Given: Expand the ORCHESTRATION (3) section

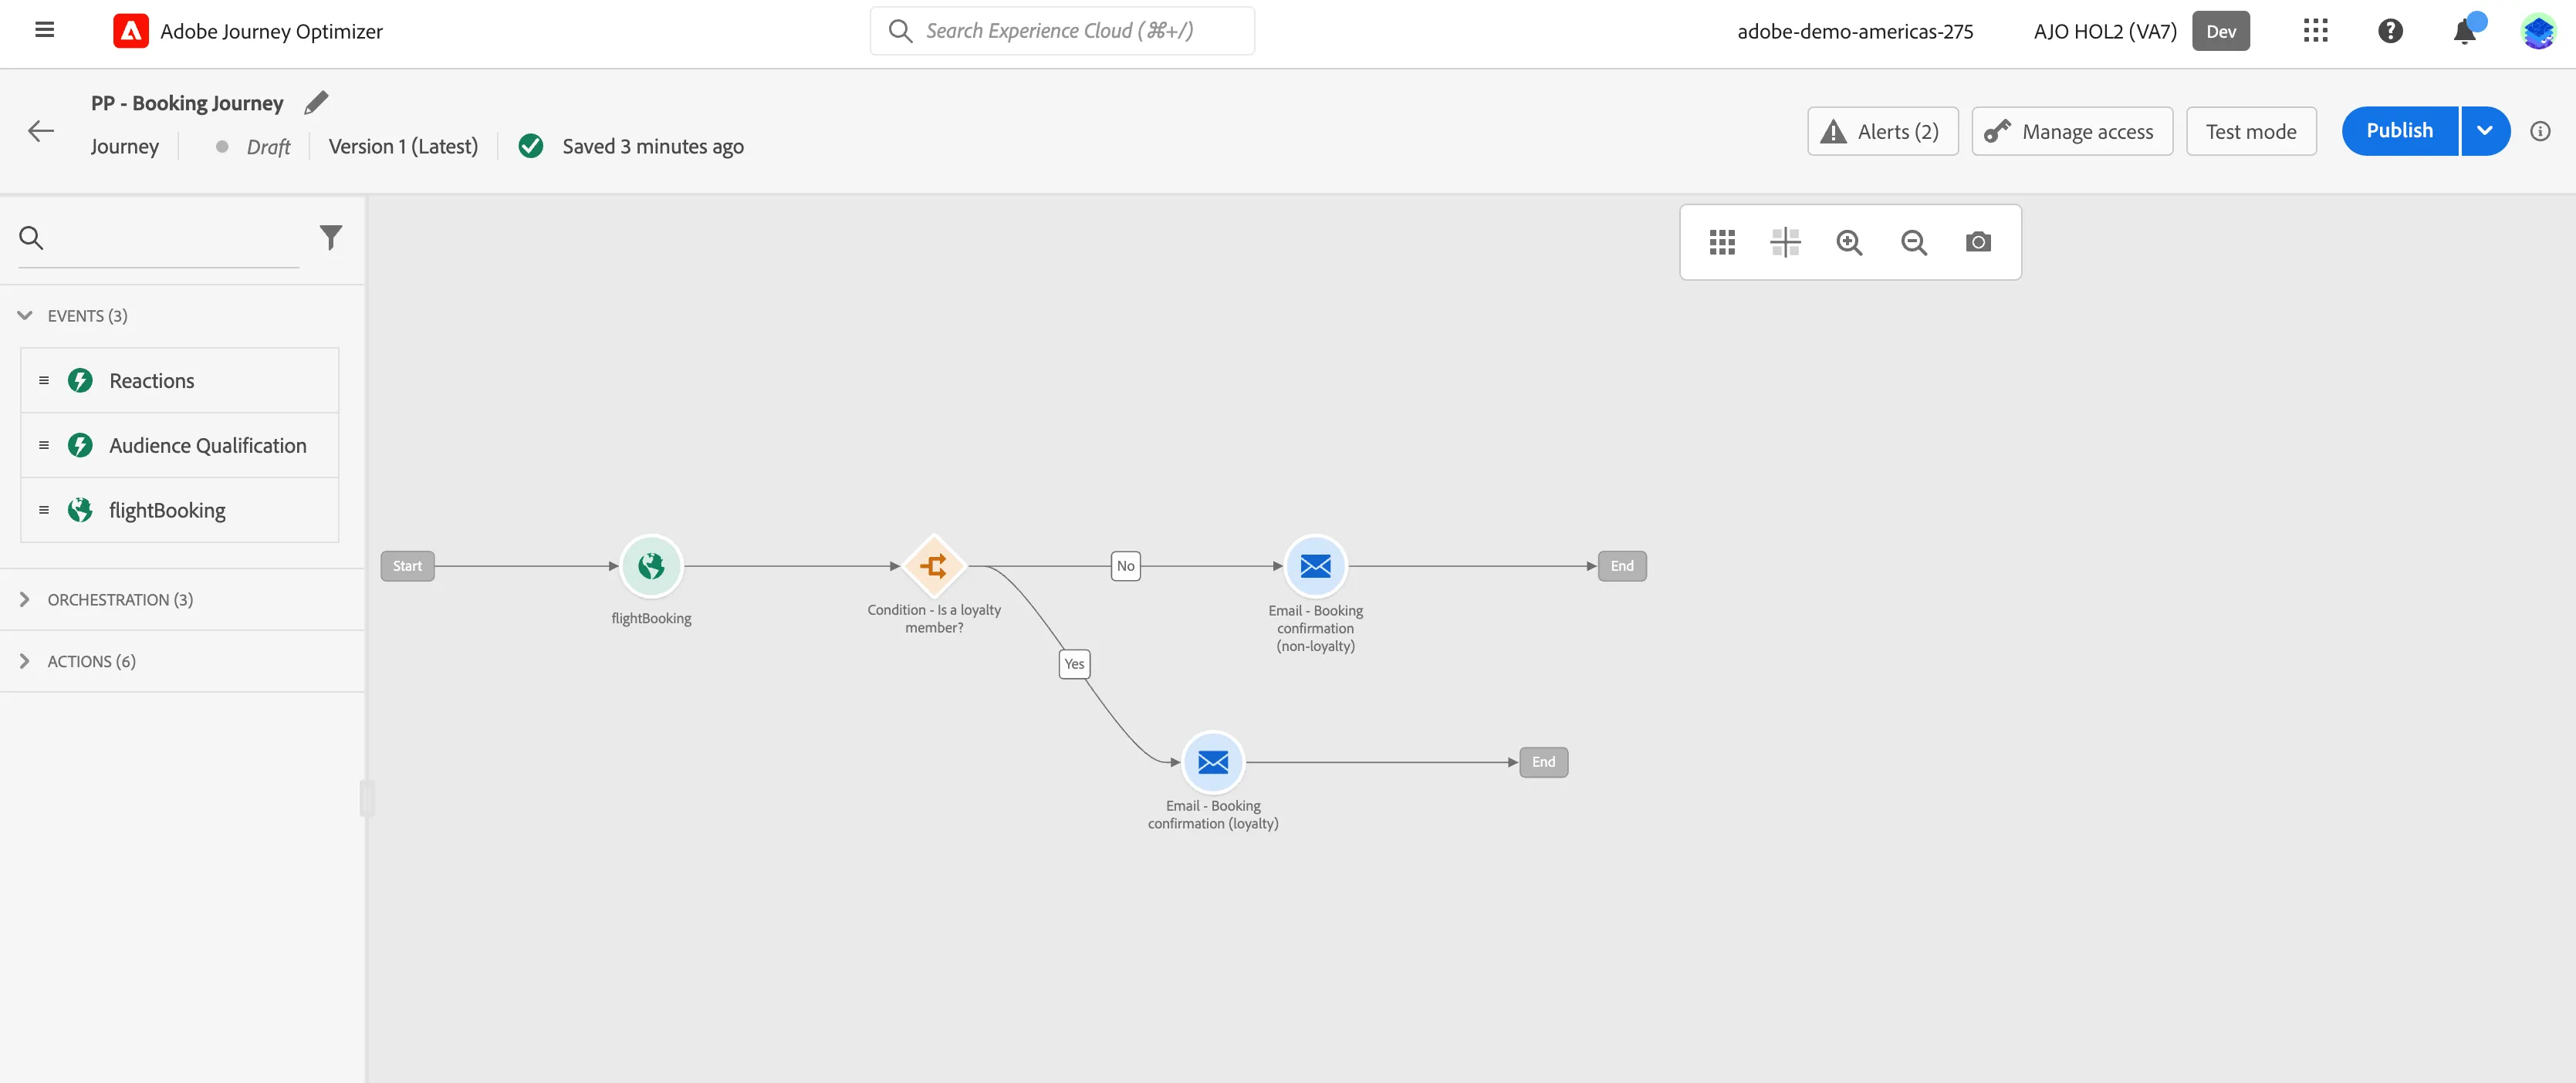Looking at the screenshot, I should coord(25,599).
